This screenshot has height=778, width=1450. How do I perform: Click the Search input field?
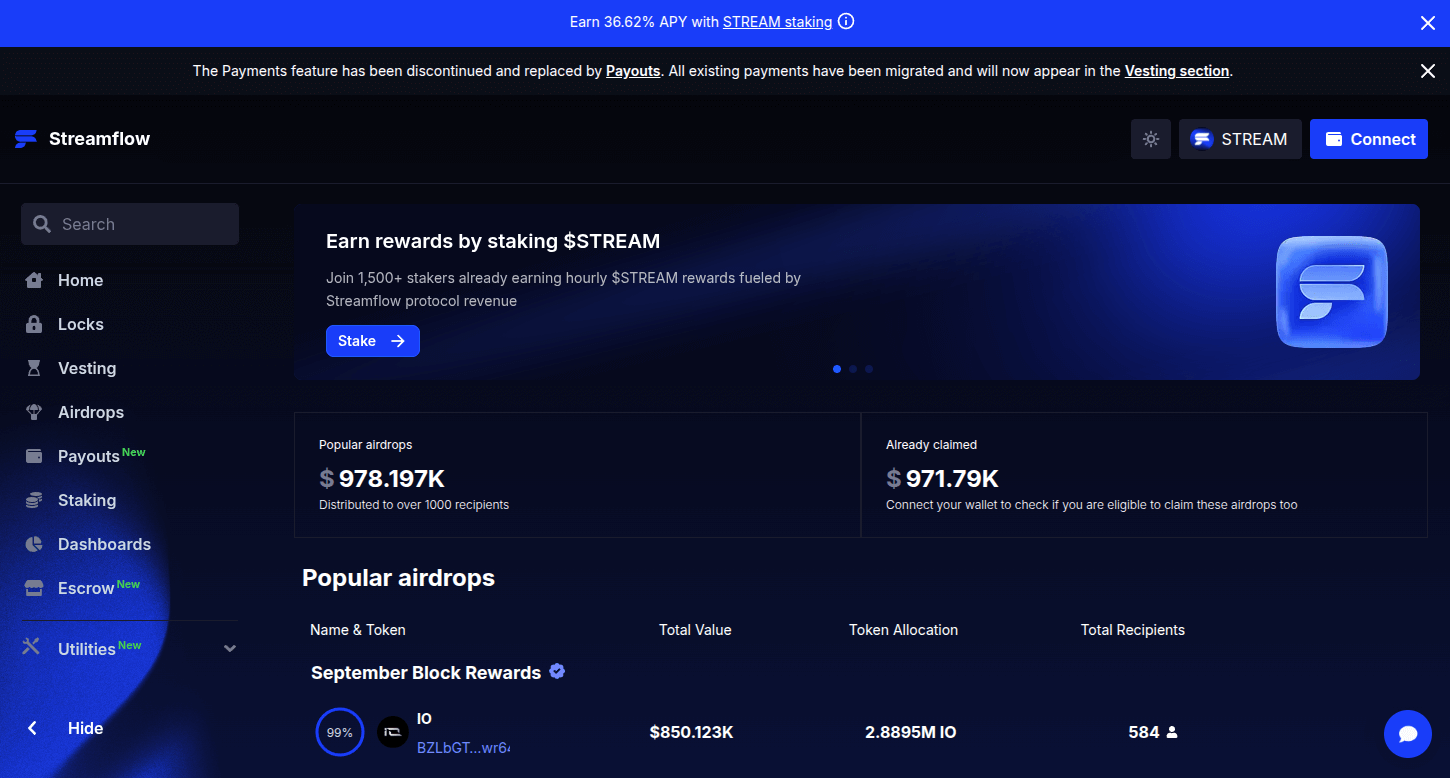click(130, 224)
